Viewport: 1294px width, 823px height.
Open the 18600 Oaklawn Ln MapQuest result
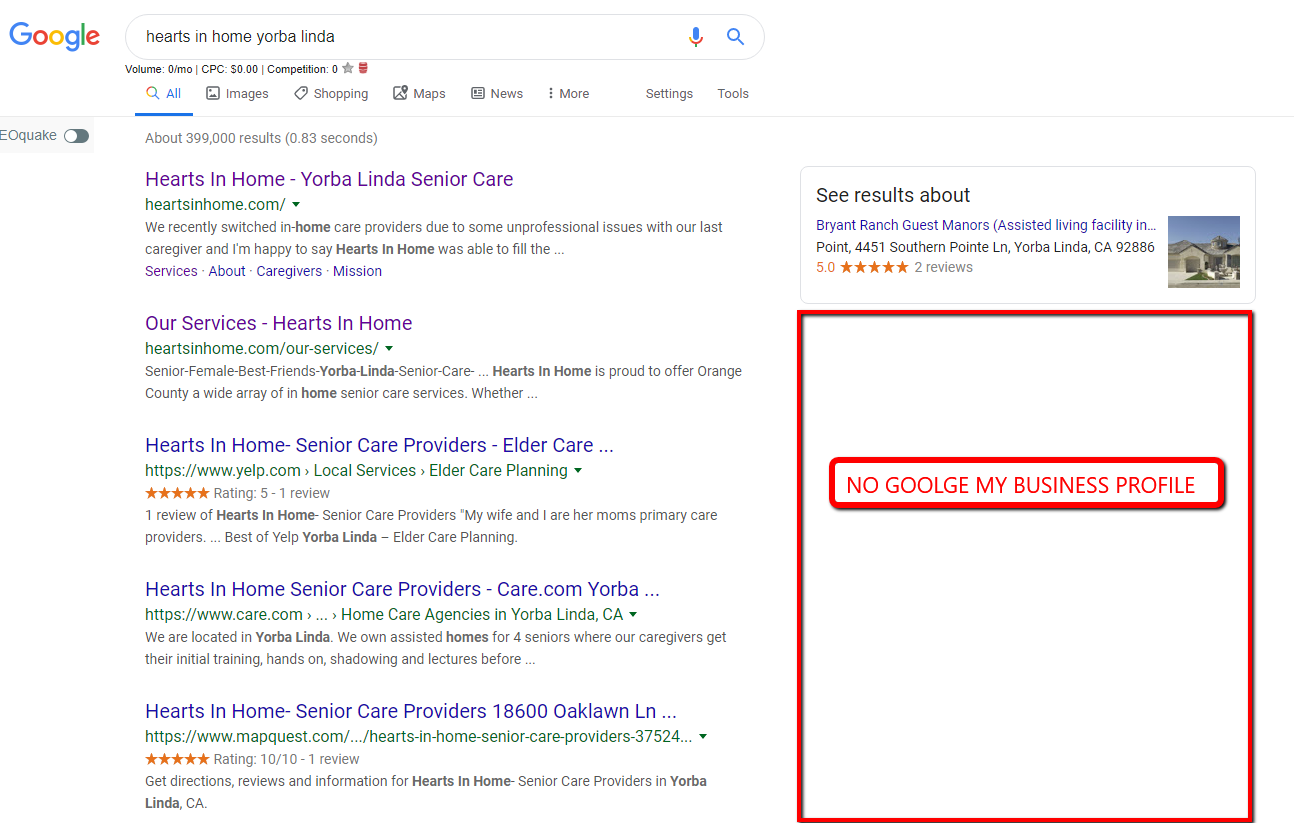[411, 711]
